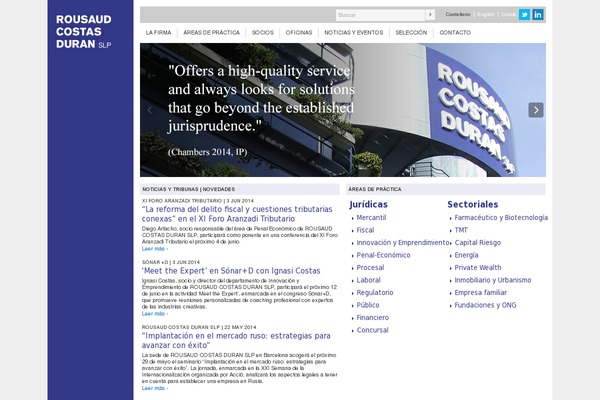Screen dimensions: 600x400
Task: Open the Socios menu item
Action: [263, 33]
